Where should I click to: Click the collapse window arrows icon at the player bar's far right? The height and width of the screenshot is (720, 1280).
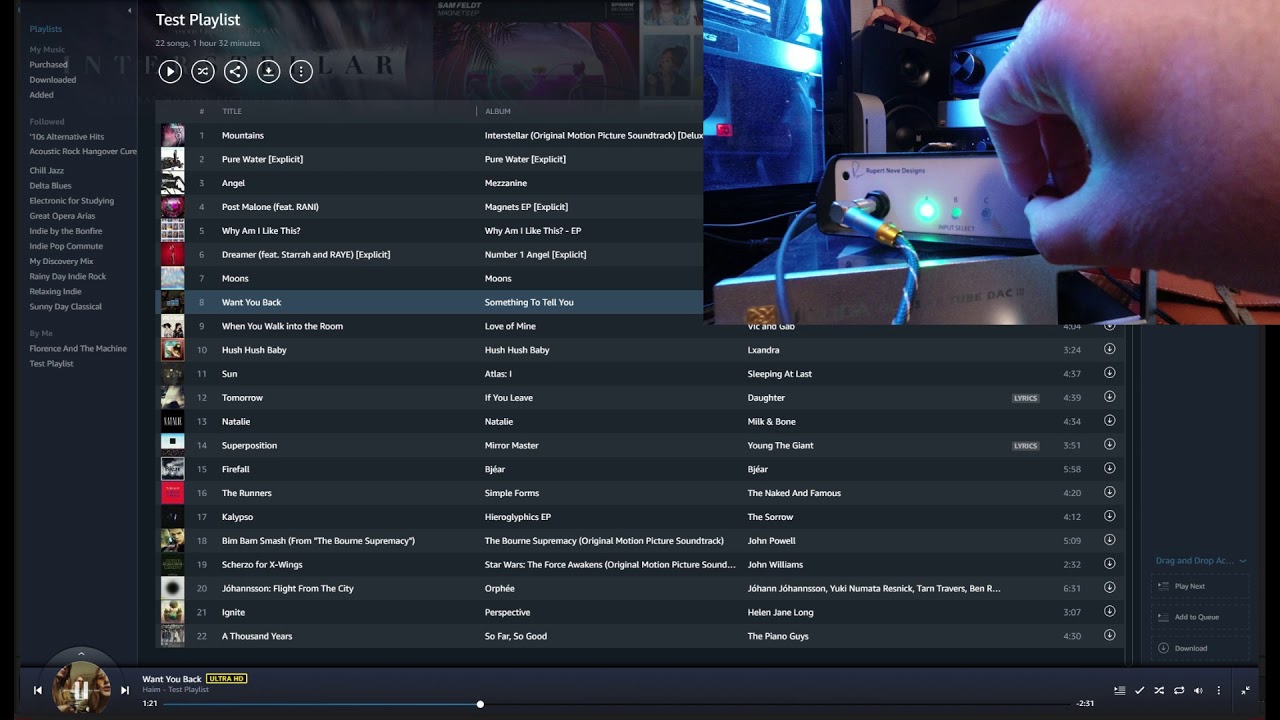coord(1246,690)
